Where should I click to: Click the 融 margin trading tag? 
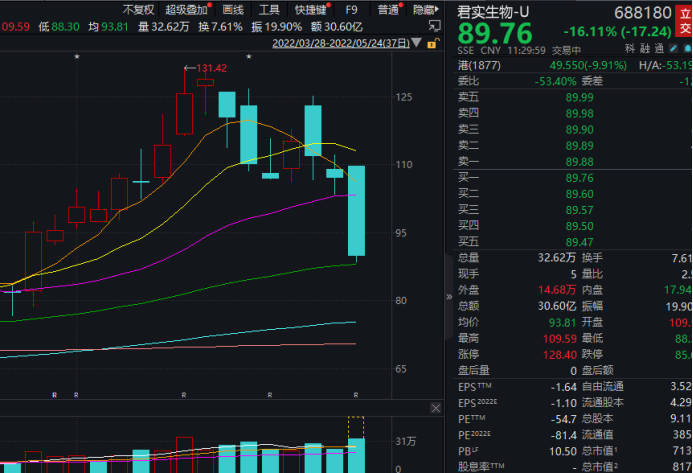[642, 48]
